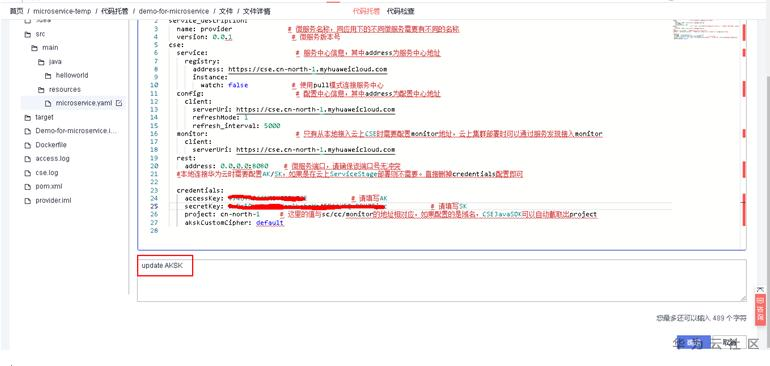Click the folder icon beside main
The width and height of the screenshot is (770, 366).
coord(34,48)
